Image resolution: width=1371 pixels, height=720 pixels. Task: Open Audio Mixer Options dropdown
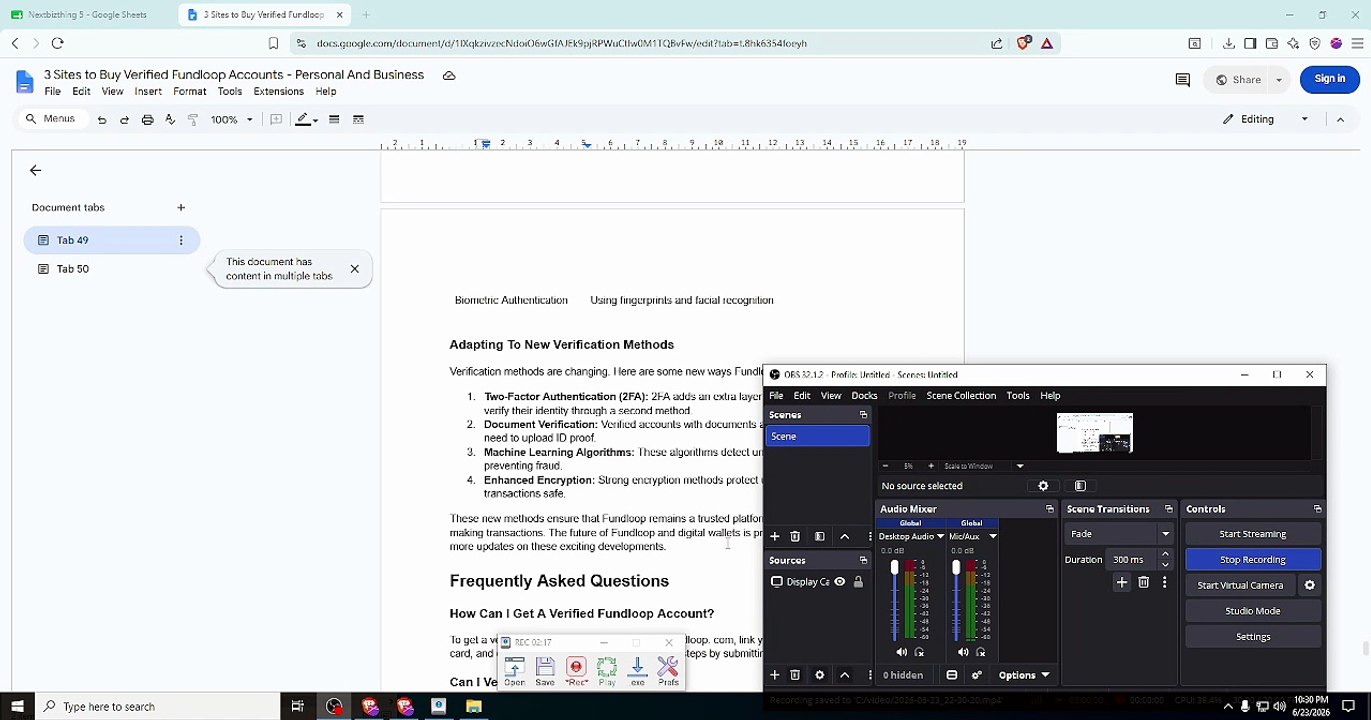point(1024,676)
